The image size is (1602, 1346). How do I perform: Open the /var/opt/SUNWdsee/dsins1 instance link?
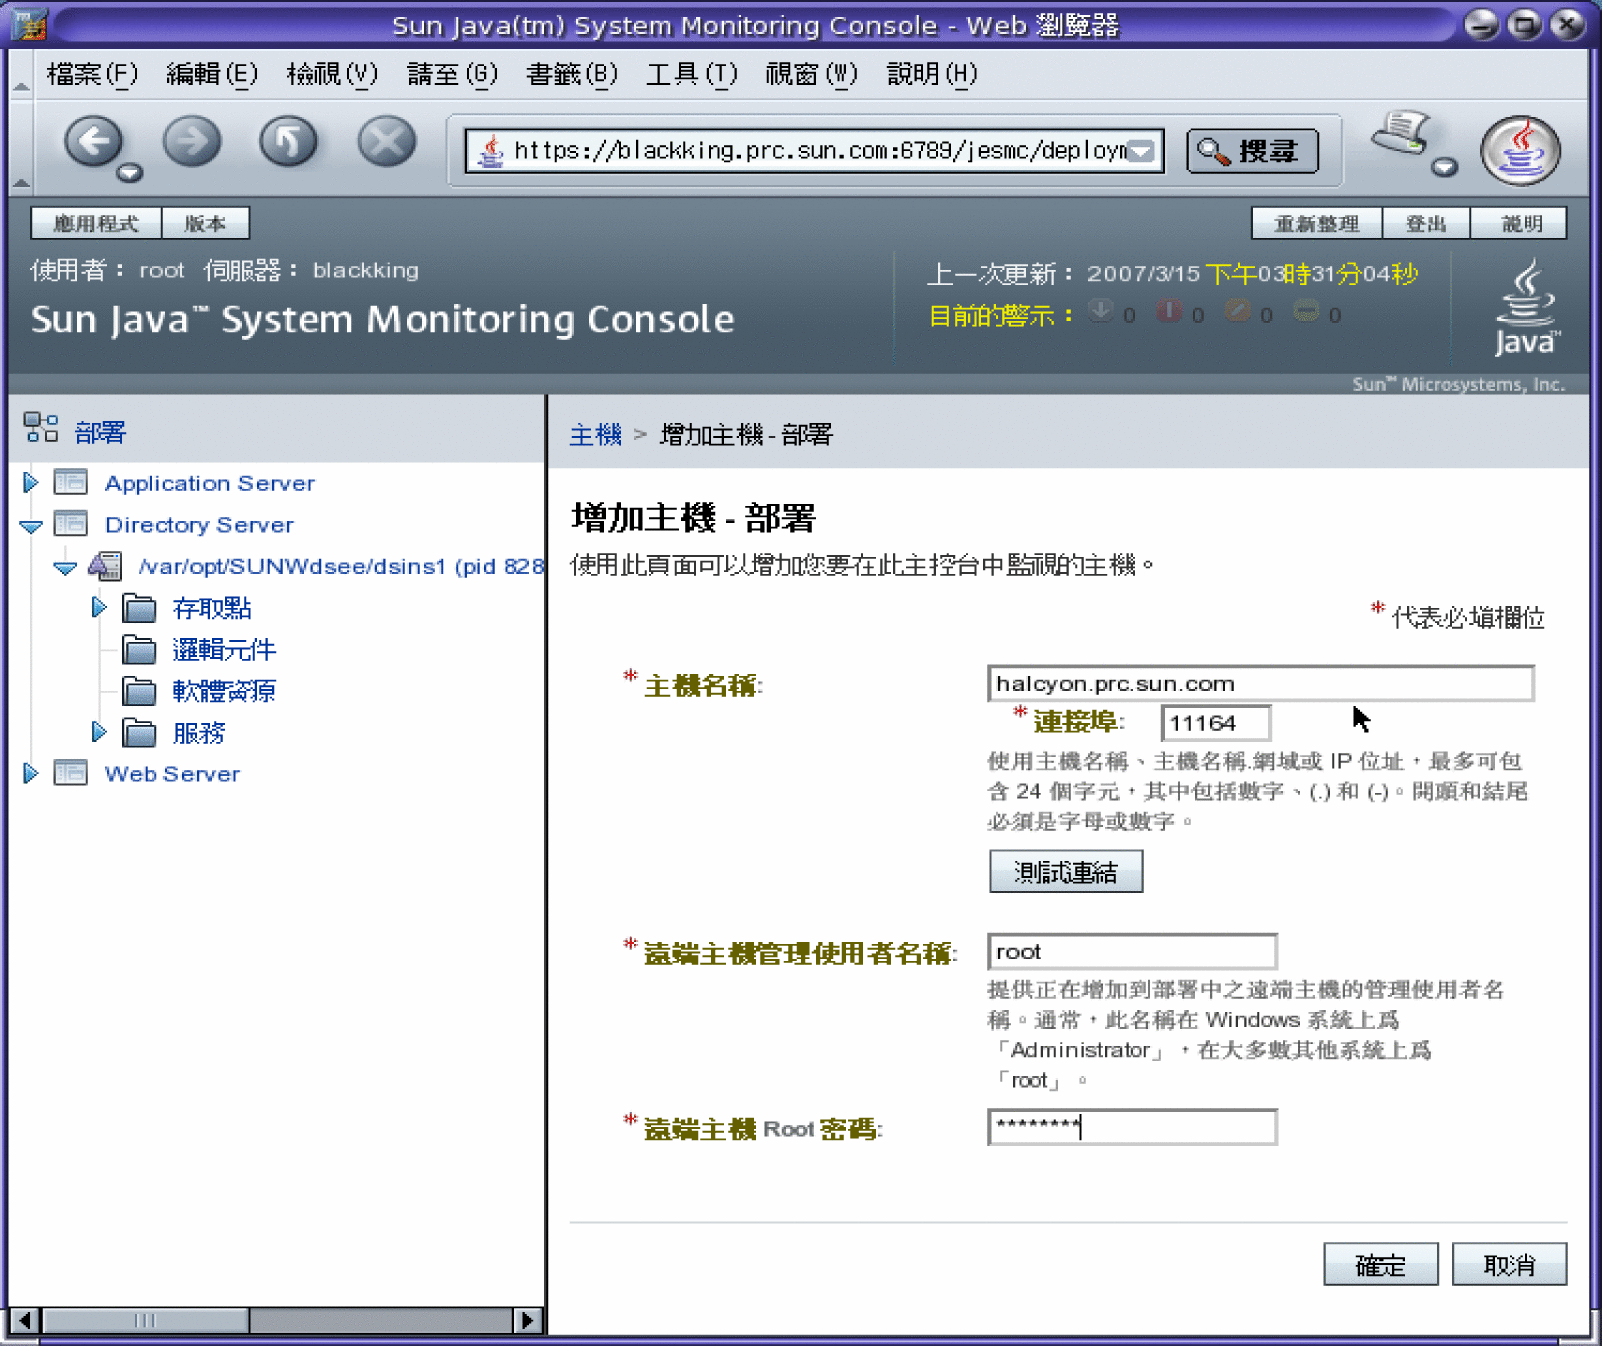pyautogui.click(x=341, y=566)
